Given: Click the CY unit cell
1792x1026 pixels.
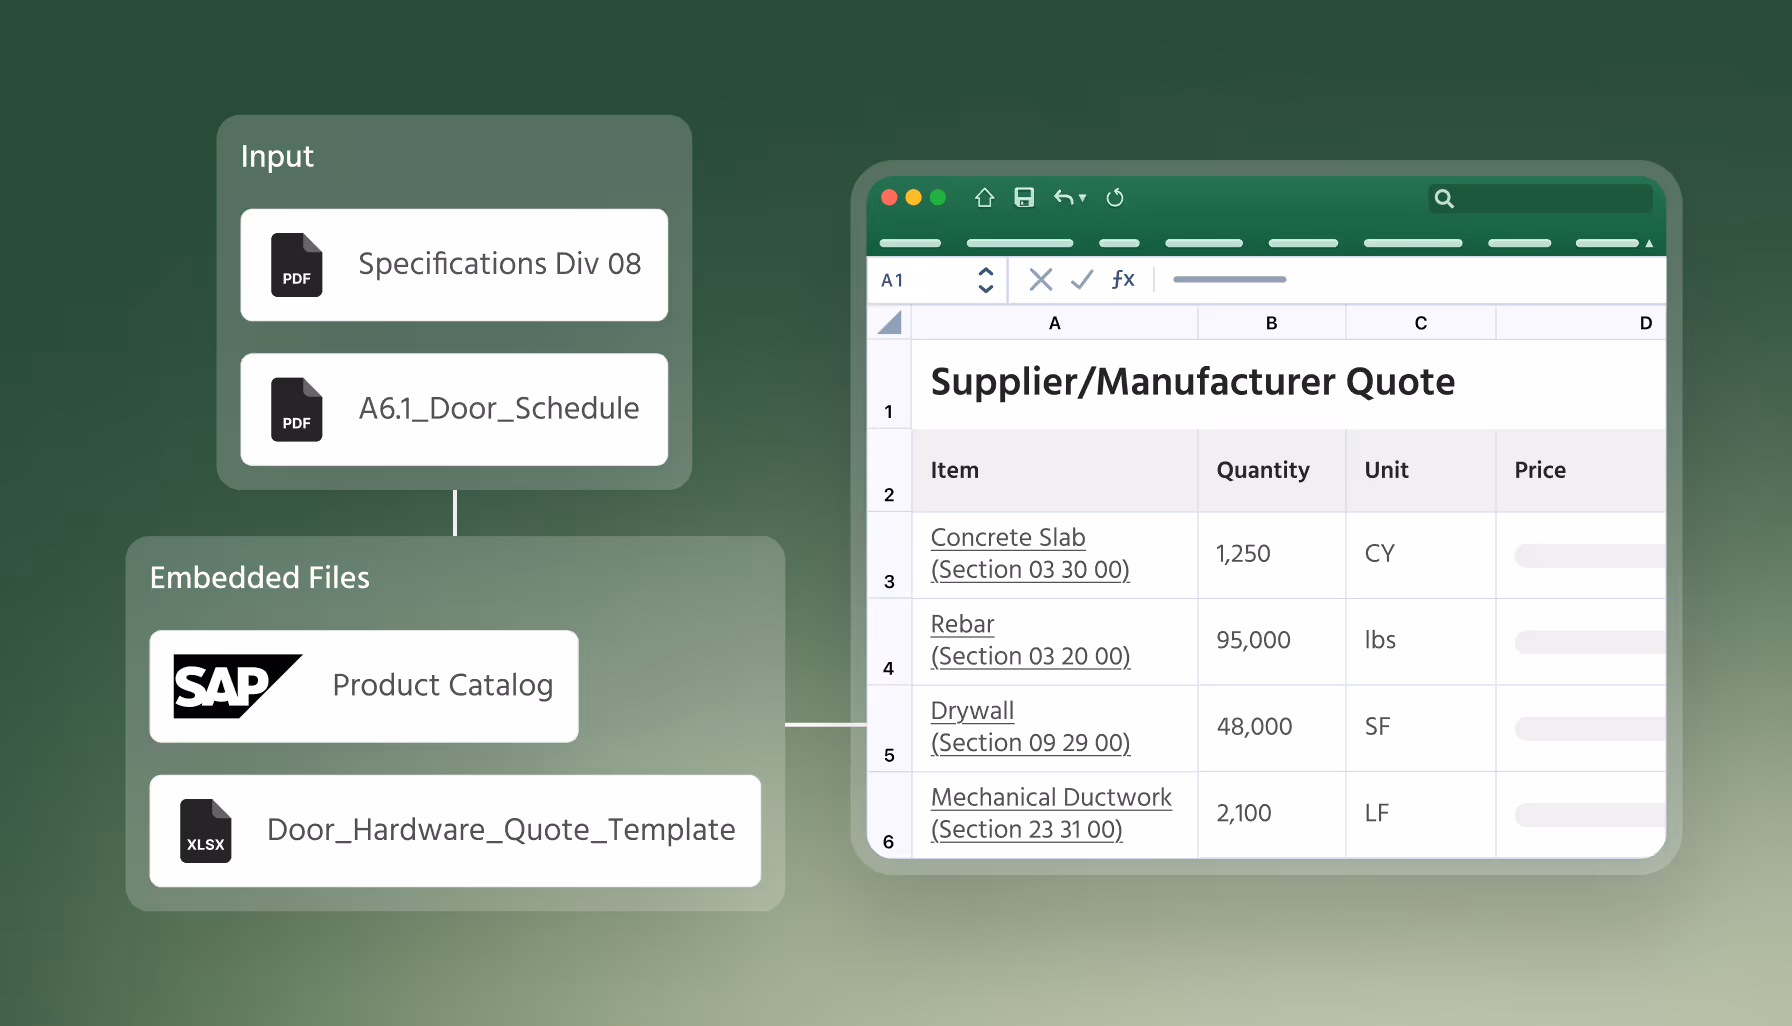Looking at the screenshot, I should (x=1420, y=556).
